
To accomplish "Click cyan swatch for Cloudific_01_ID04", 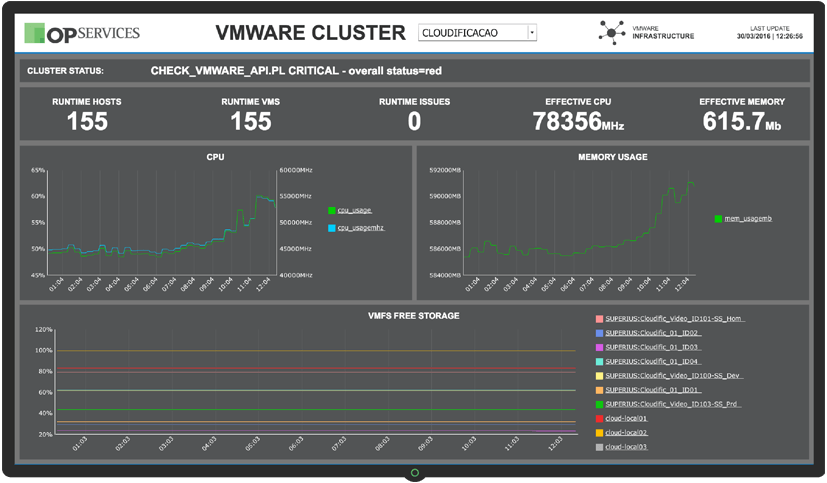I will pyautogui.click(x=599, y=361).
